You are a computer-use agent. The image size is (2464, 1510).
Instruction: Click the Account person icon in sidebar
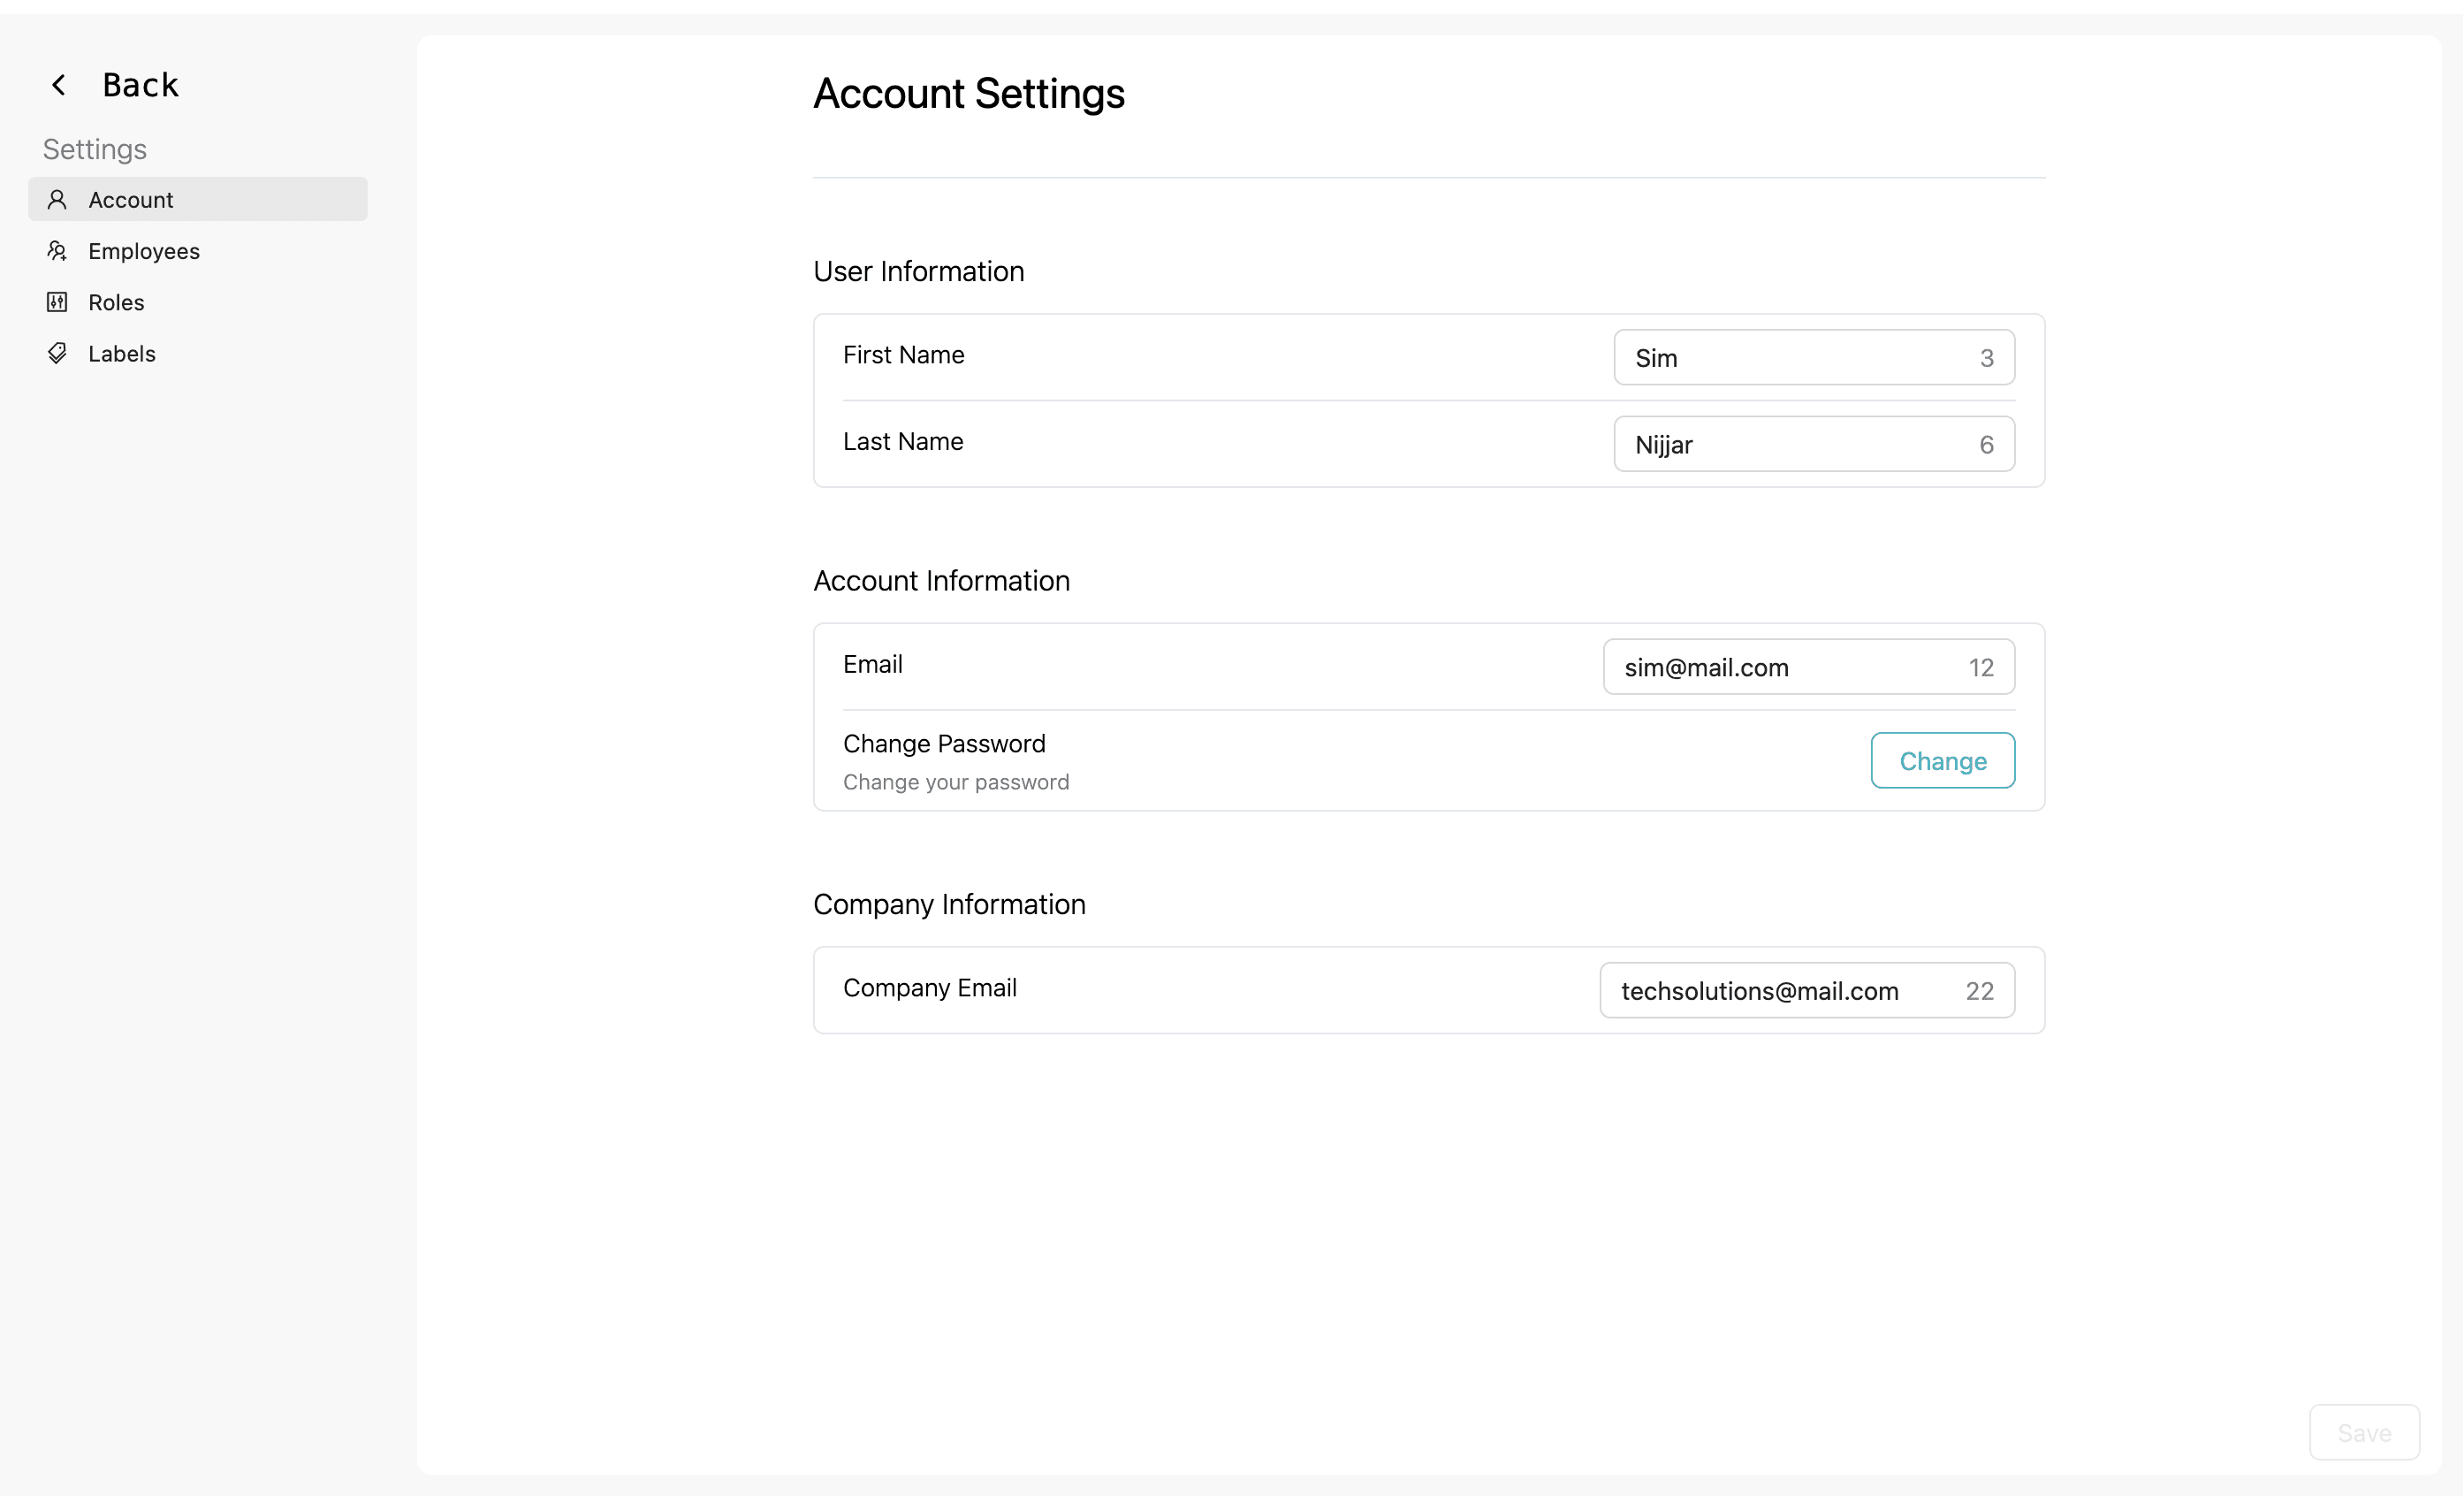pyautogui.click(x=57, y=200)
